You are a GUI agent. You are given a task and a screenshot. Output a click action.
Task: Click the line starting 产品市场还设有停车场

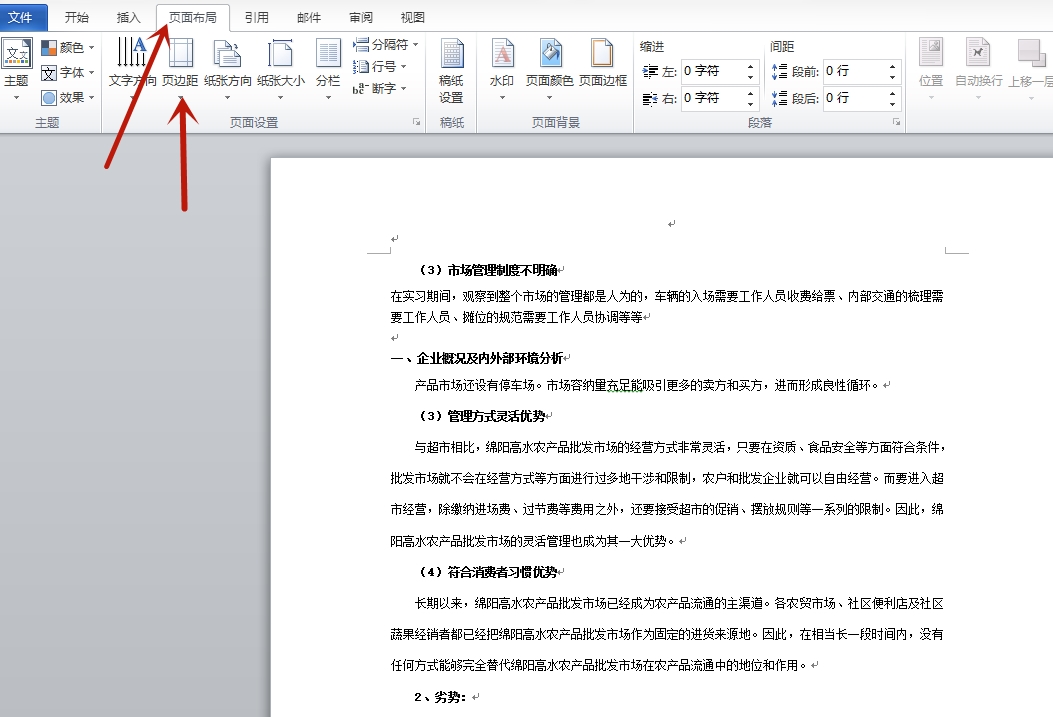click(x=647, y=385)
